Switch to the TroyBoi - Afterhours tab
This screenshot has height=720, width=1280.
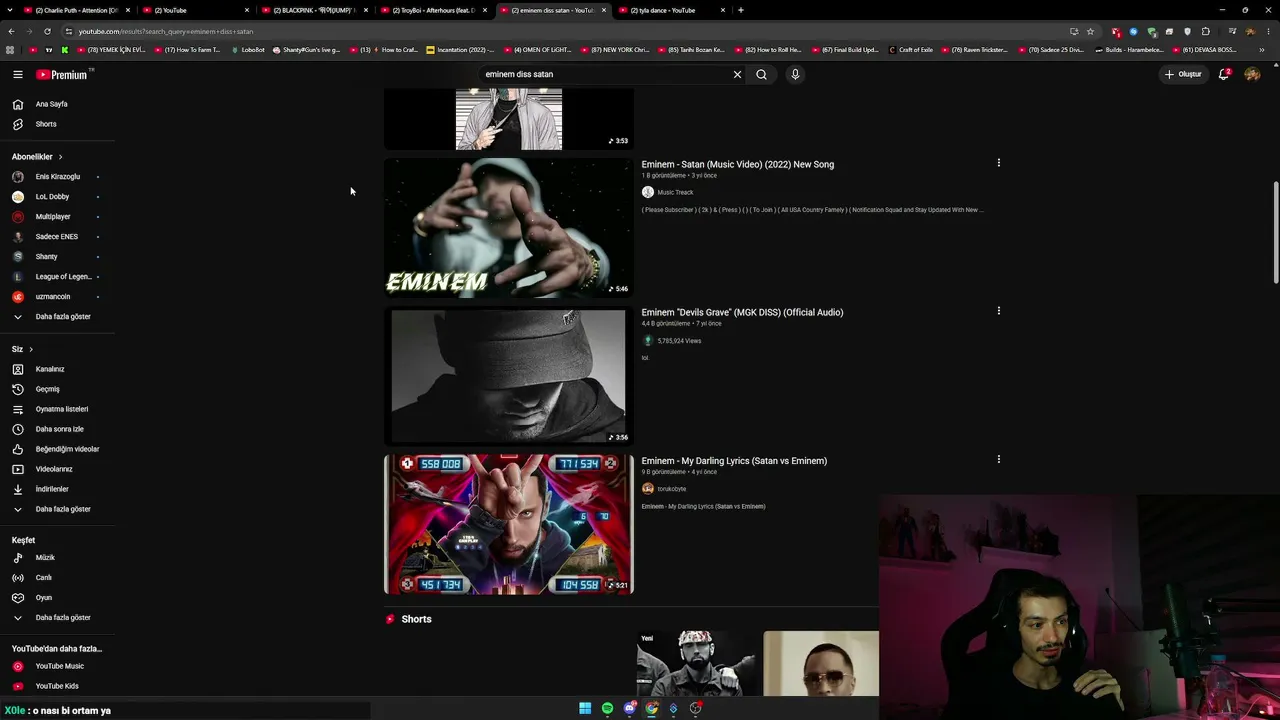433,10
